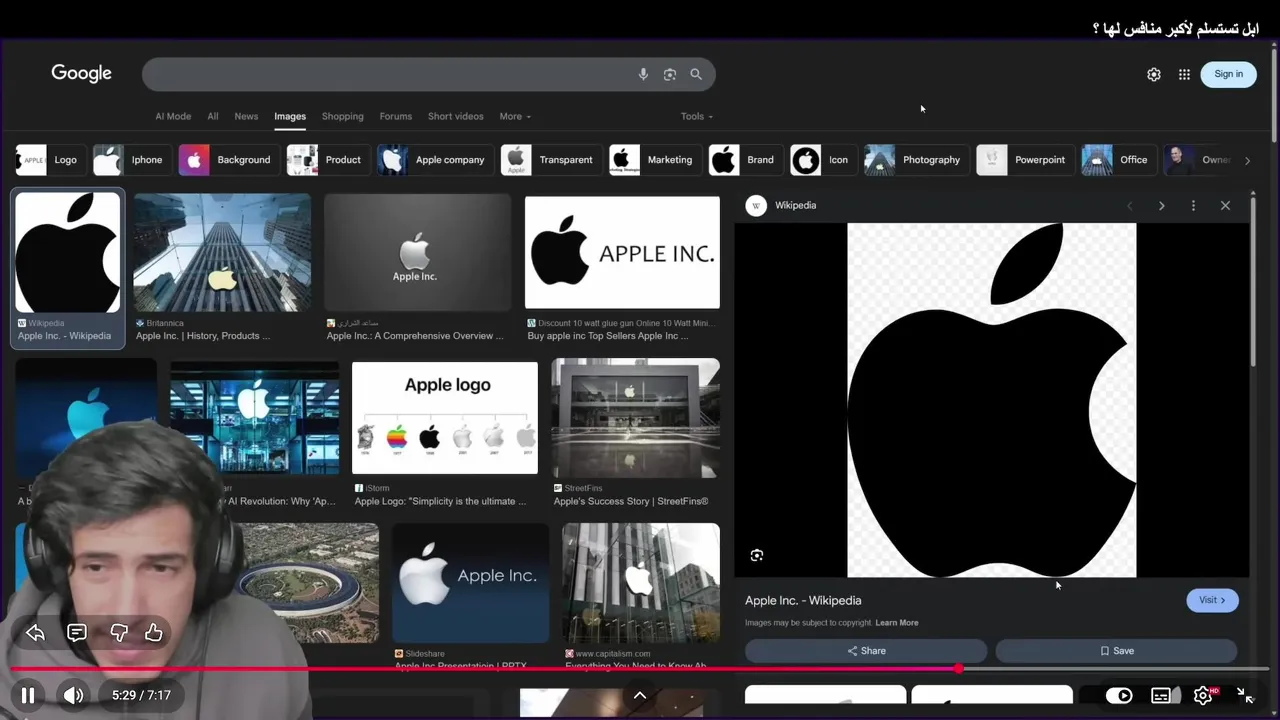Click the share arrow icon

35,633
